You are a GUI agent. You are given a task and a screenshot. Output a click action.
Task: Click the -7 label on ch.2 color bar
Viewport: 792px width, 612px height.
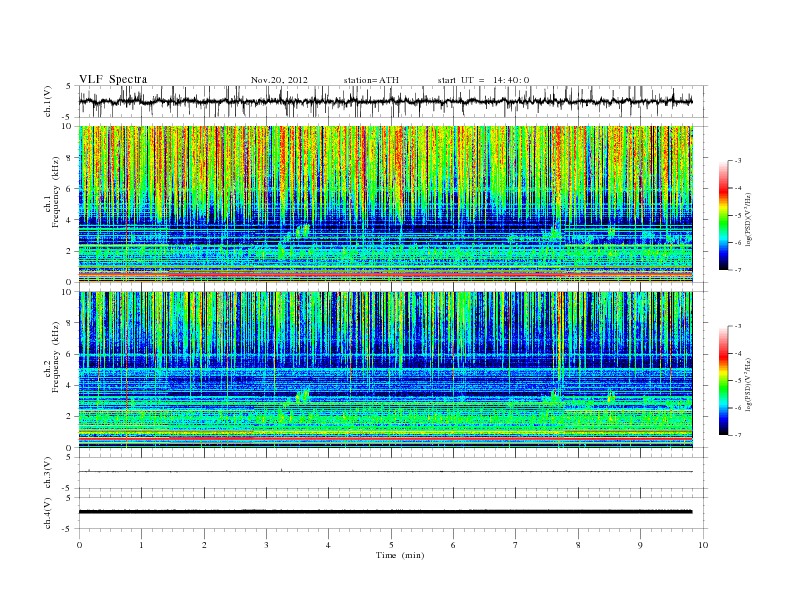738,435
